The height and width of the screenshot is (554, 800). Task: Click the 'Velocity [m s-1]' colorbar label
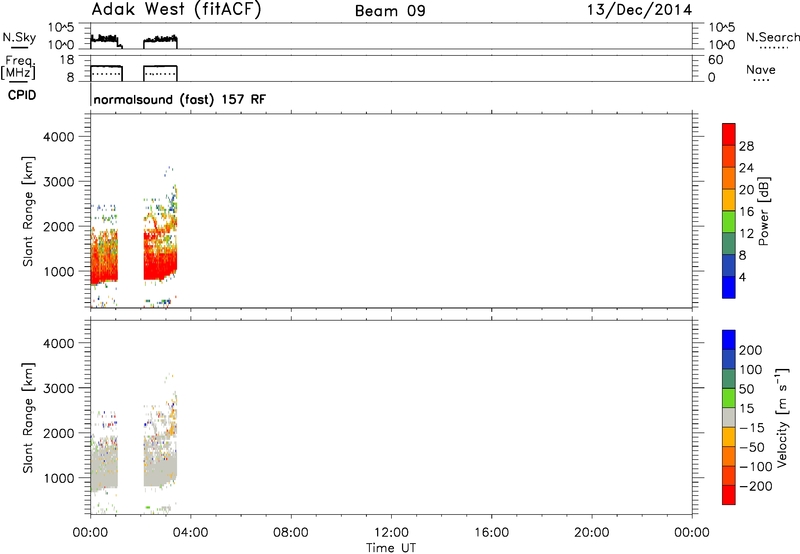782,417
